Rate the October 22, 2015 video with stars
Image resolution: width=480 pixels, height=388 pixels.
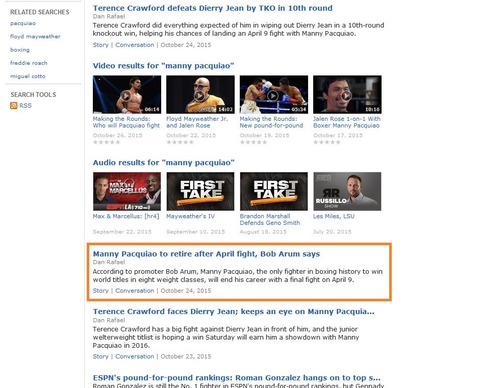tap(180, 142)
